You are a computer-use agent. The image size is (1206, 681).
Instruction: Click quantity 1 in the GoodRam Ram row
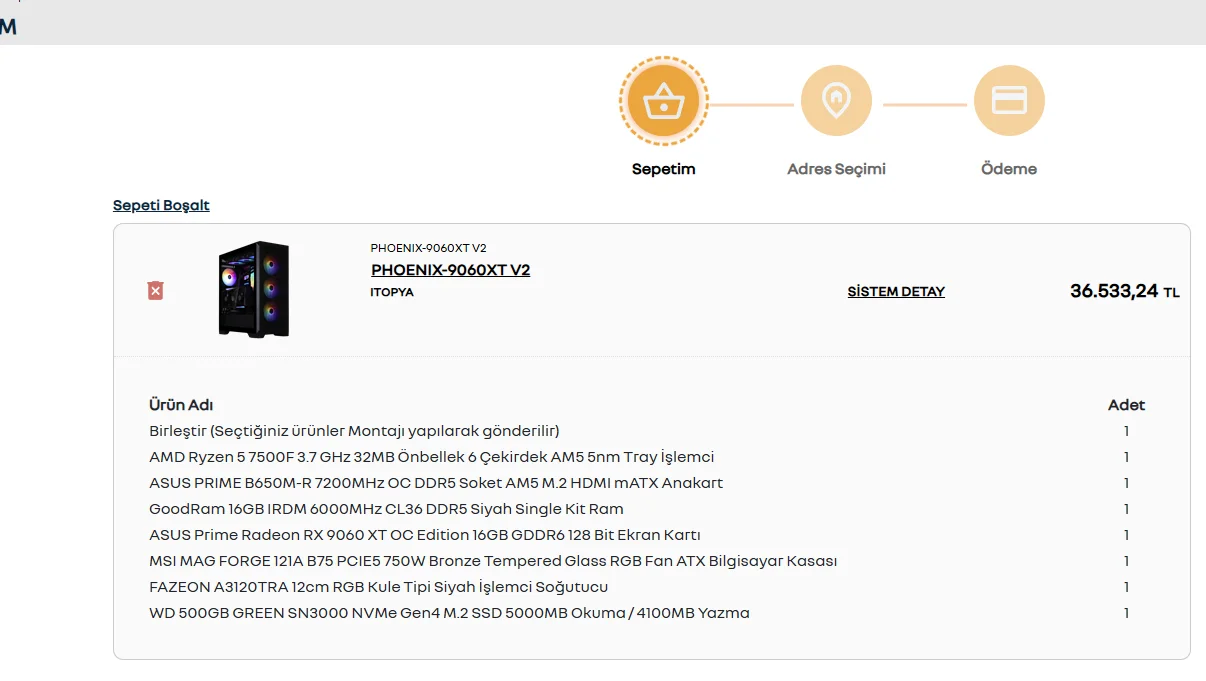tap(1126, 509)
